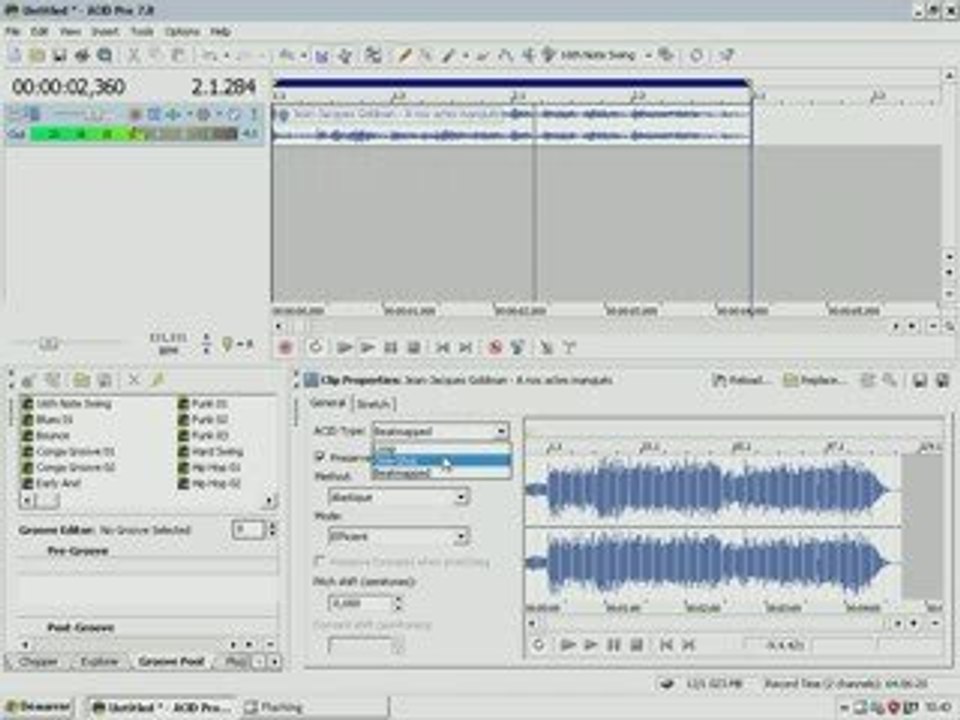Select the Blues 01 groove
This screenshot has height=720, width=960.
tap(47, 419)
